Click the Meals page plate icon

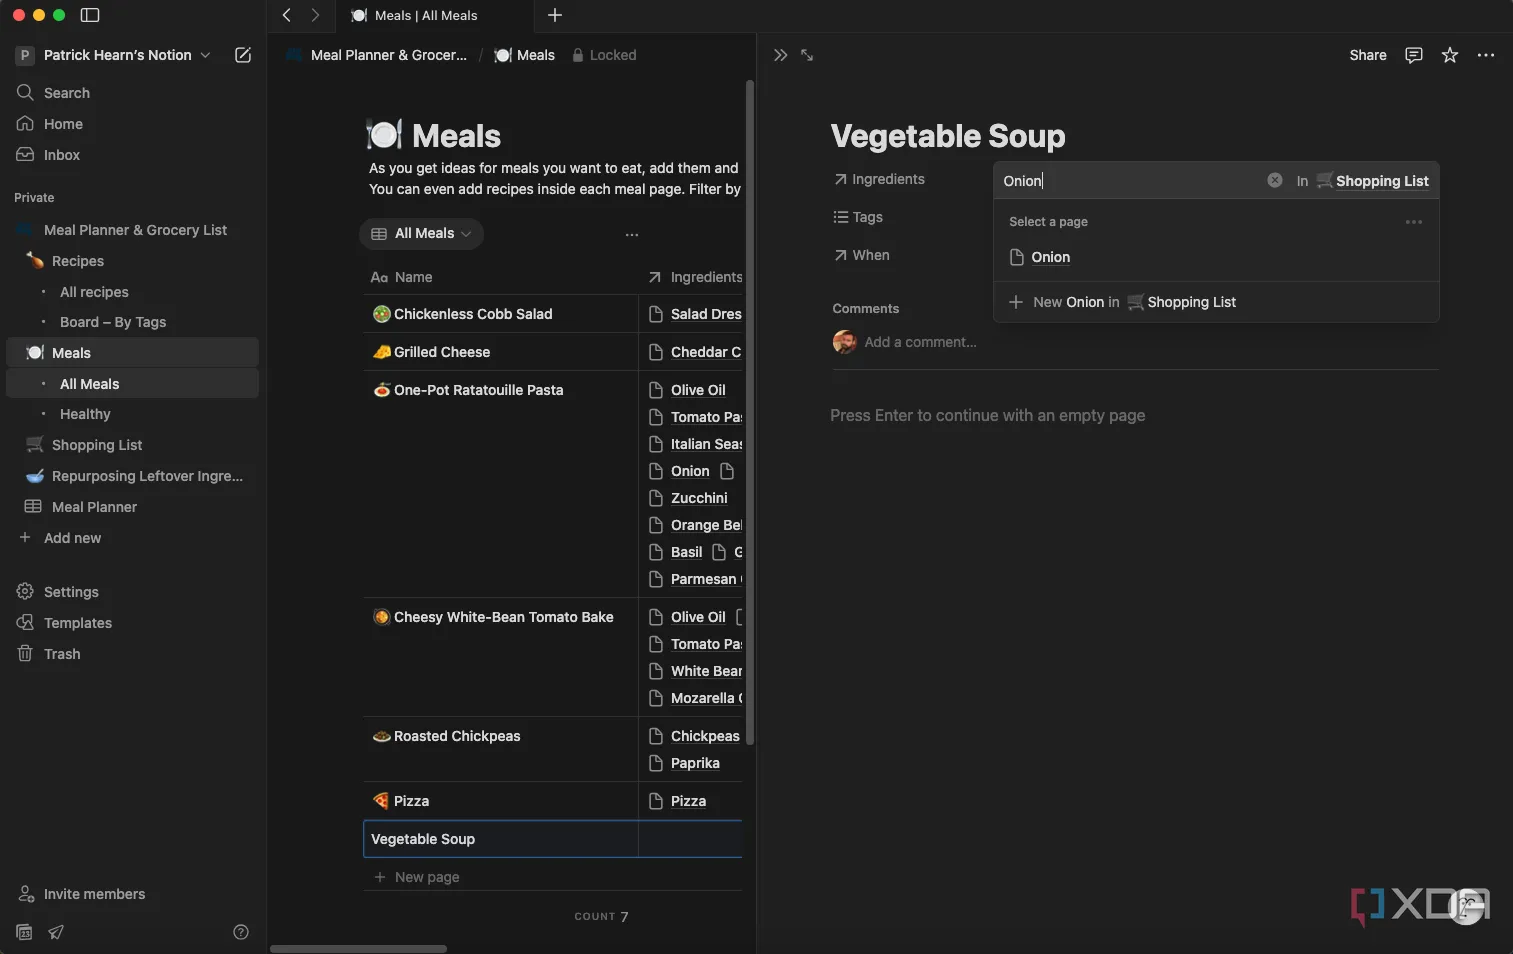[384, 134]
